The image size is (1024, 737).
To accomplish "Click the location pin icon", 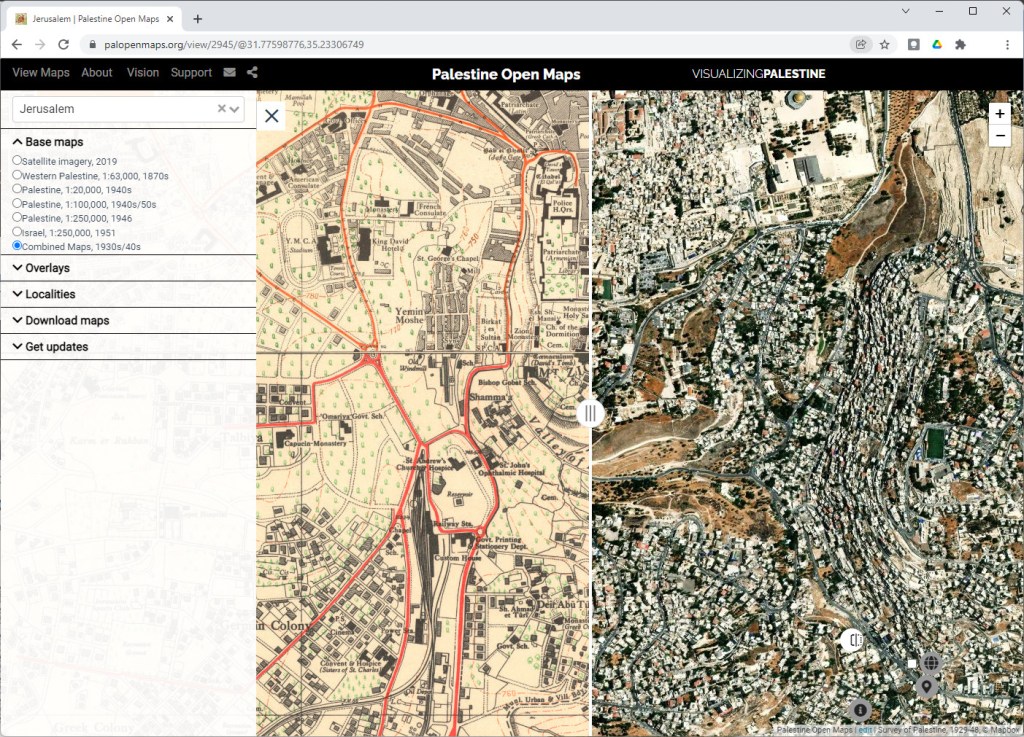I will (927, 686).
